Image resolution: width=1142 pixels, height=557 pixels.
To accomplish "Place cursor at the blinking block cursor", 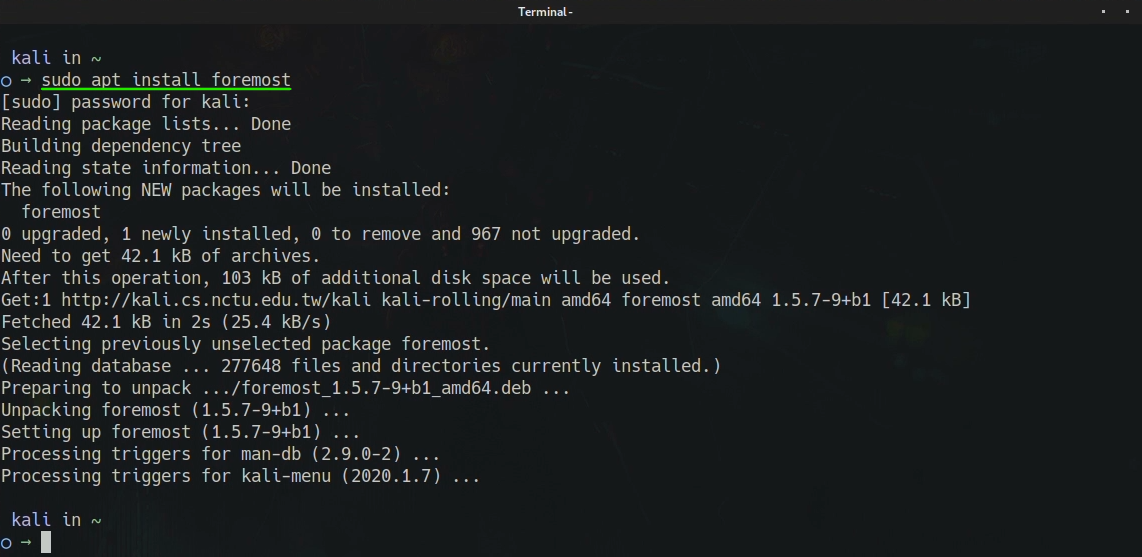I will [x=46, y=542].
